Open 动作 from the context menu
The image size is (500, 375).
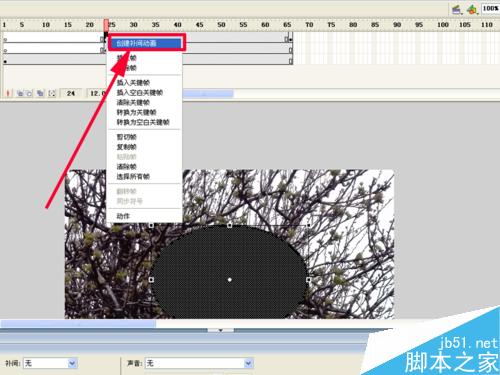(x=123, y=216)
